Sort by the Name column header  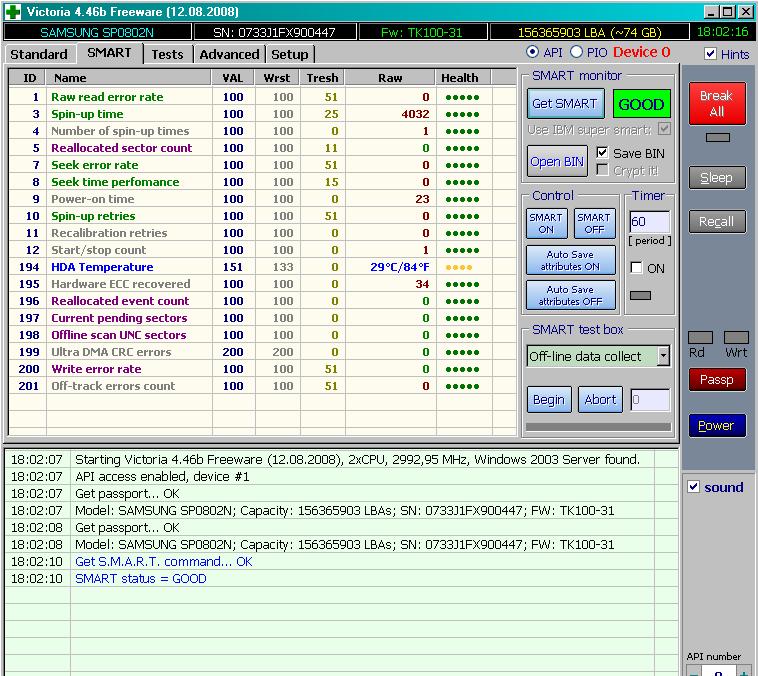tap(129, 78)
